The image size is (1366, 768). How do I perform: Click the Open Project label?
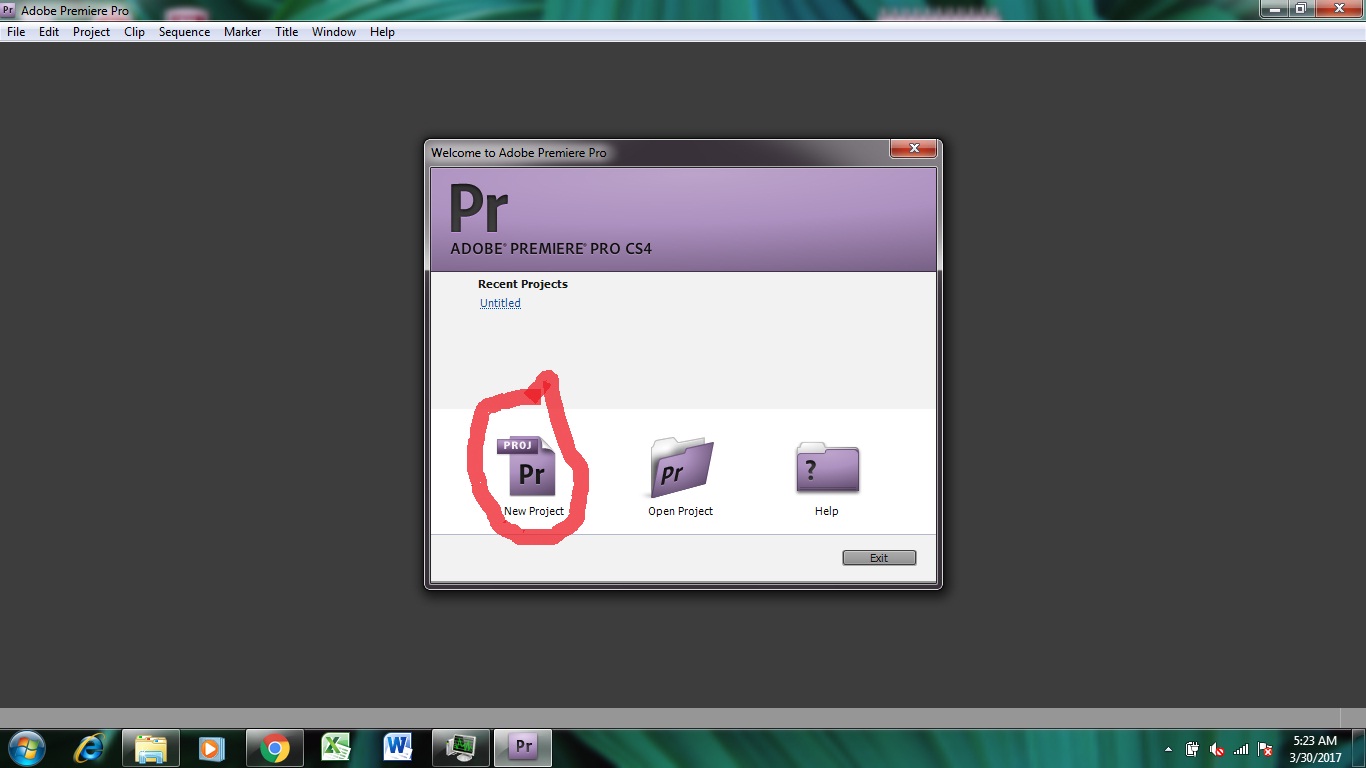click(x=681, y=511)
